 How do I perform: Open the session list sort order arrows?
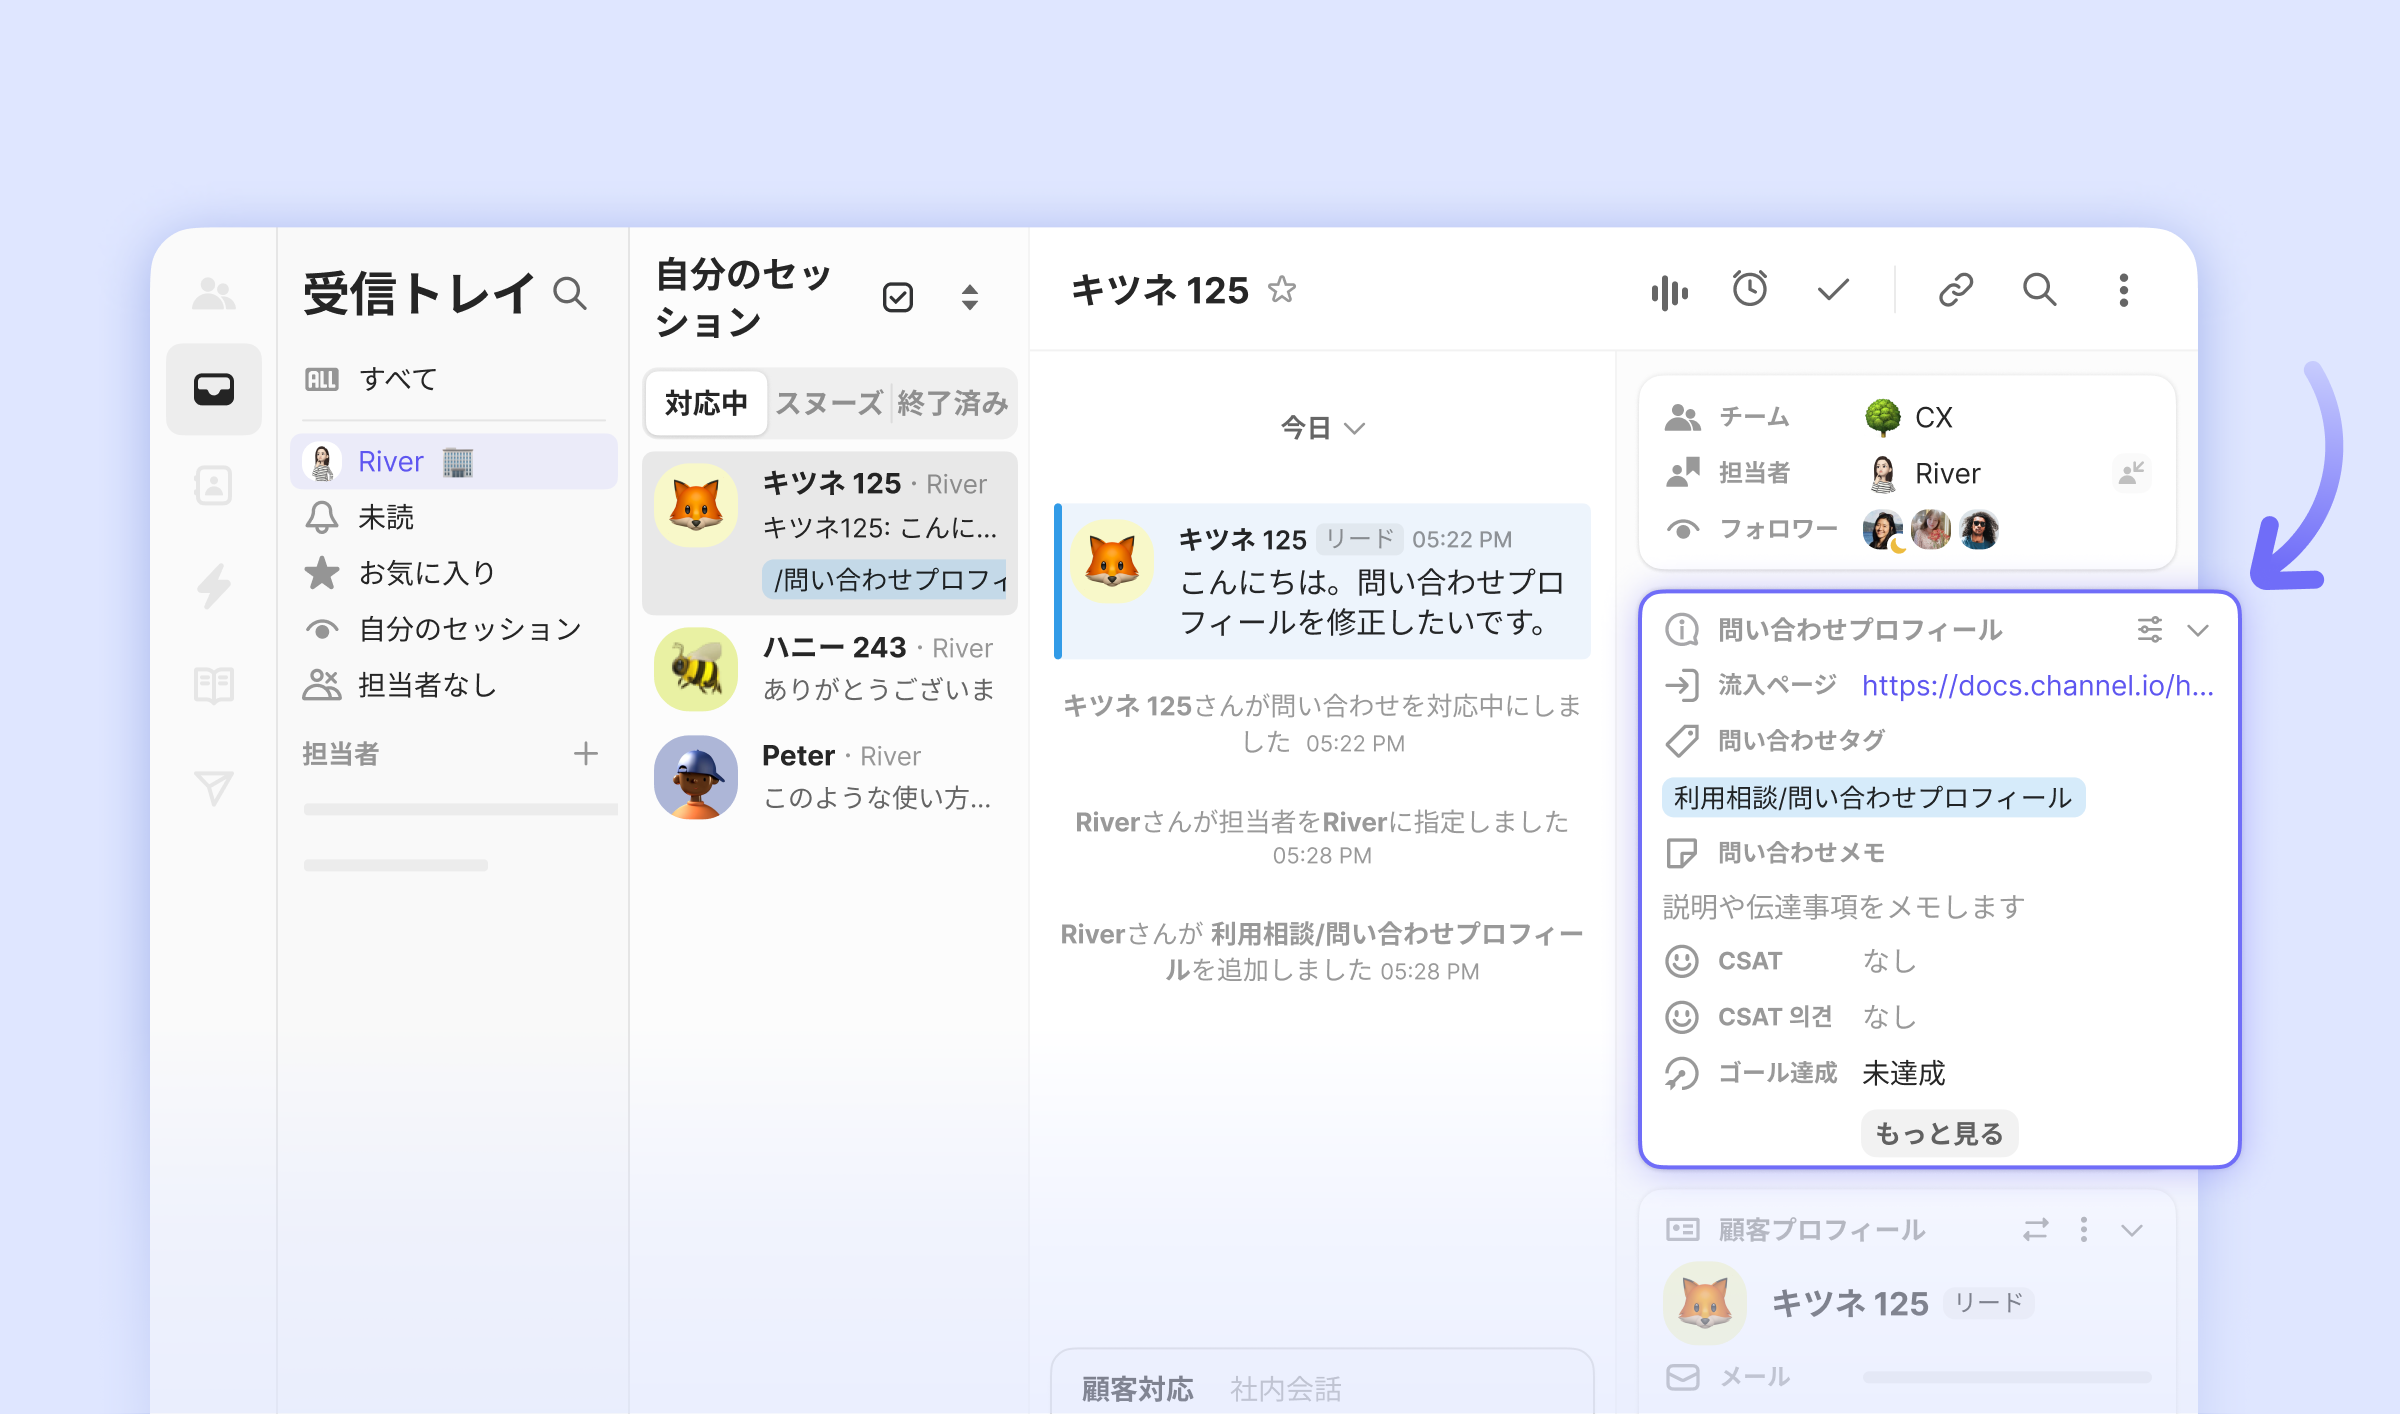coord(969,297)
